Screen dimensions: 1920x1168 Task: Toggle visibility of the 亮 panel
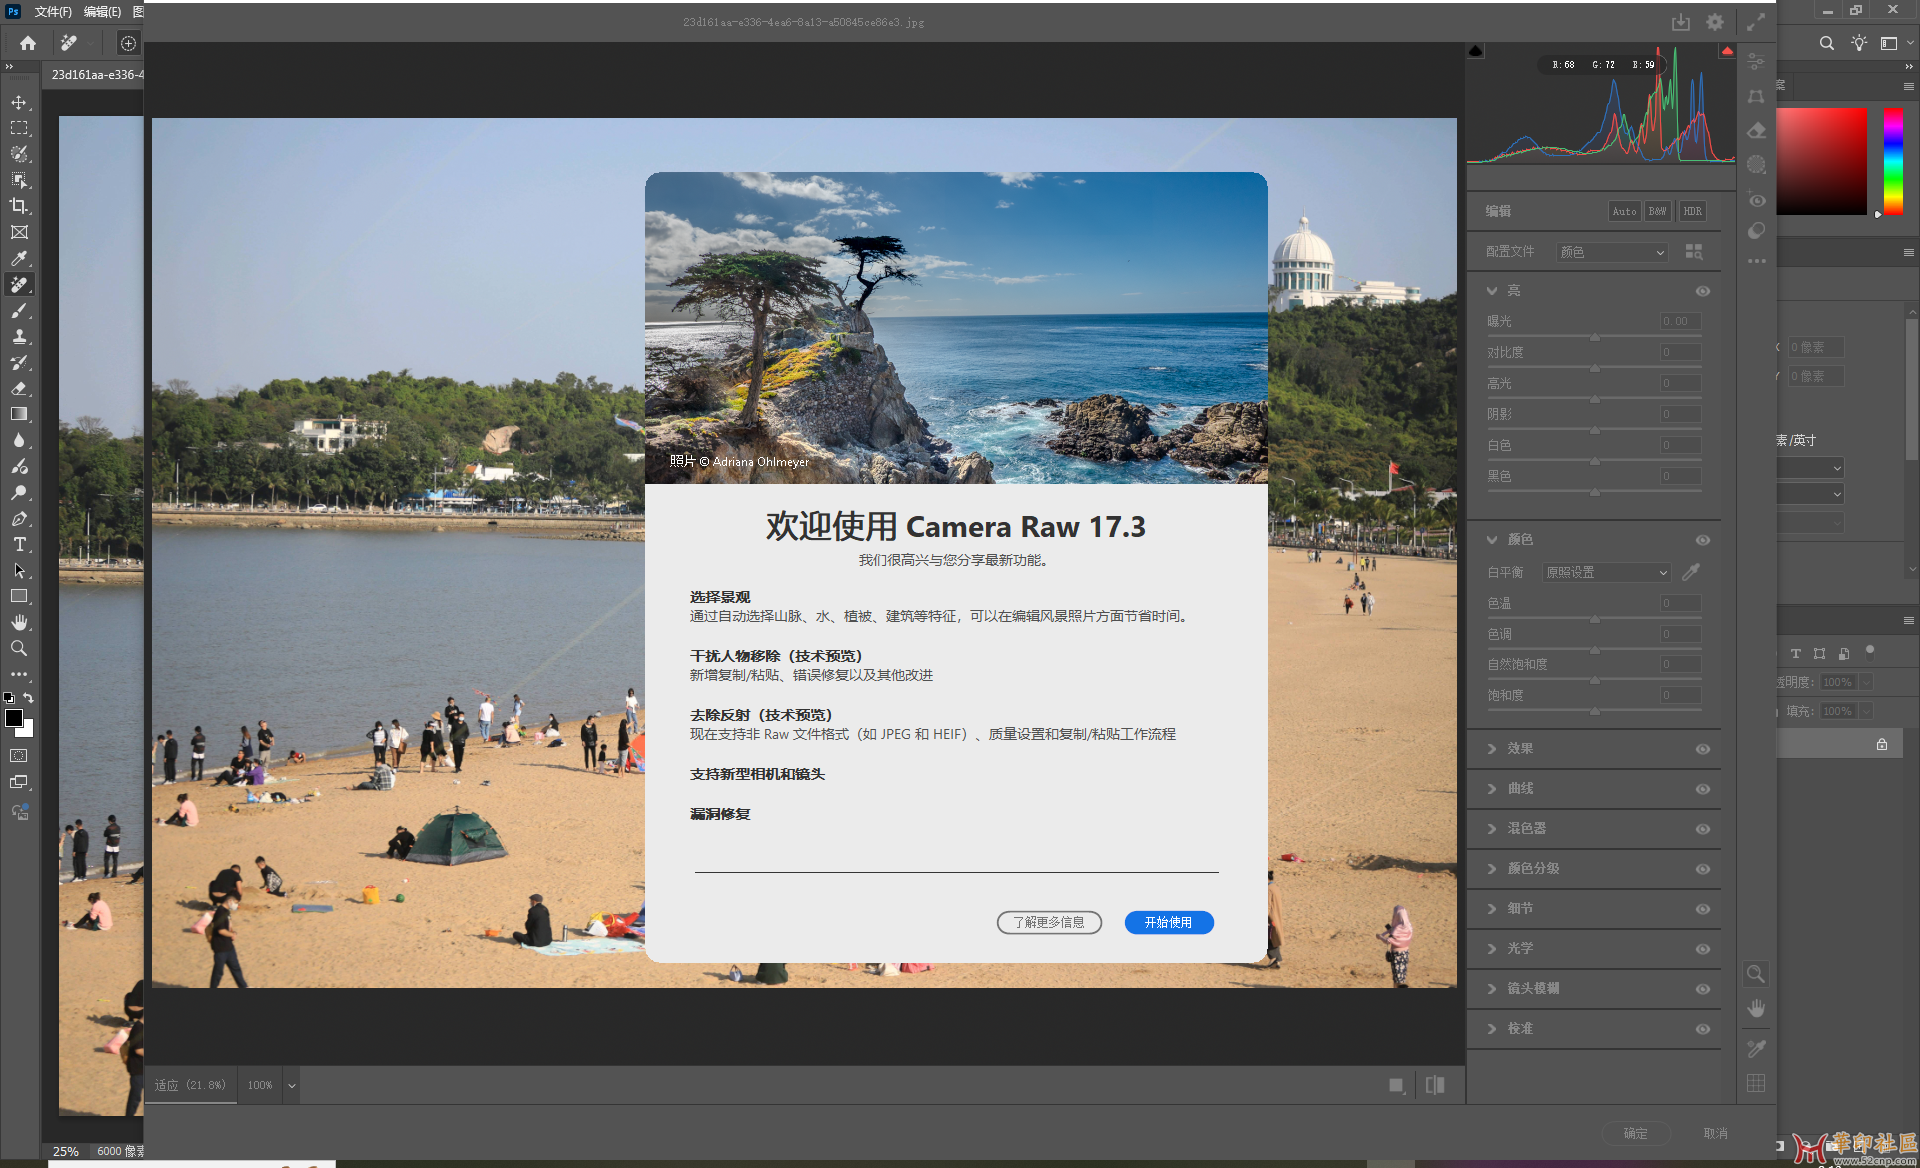pyautogui.click(x=1703, y=291)
